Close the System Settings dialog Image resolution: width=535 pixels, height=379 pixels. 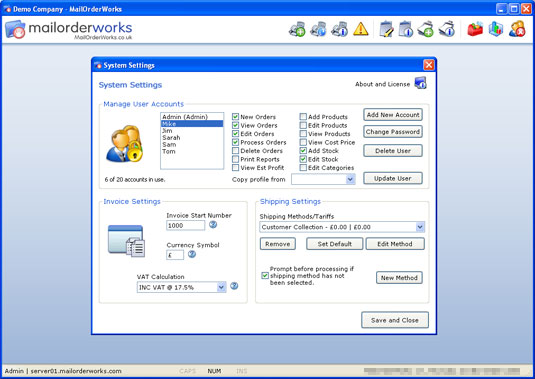[x=429, y=65]
